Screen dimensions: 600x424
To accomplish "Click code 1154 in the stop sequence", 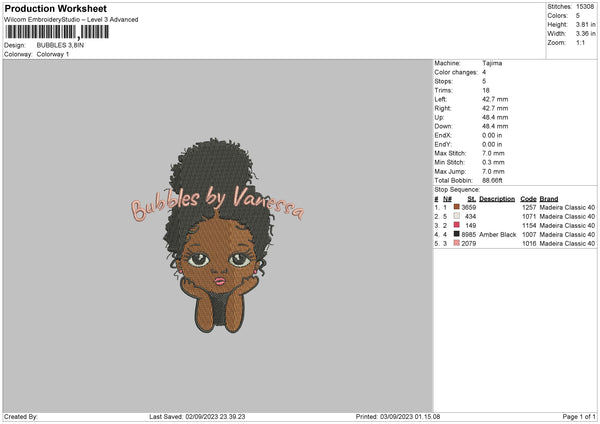I will 529,225.
